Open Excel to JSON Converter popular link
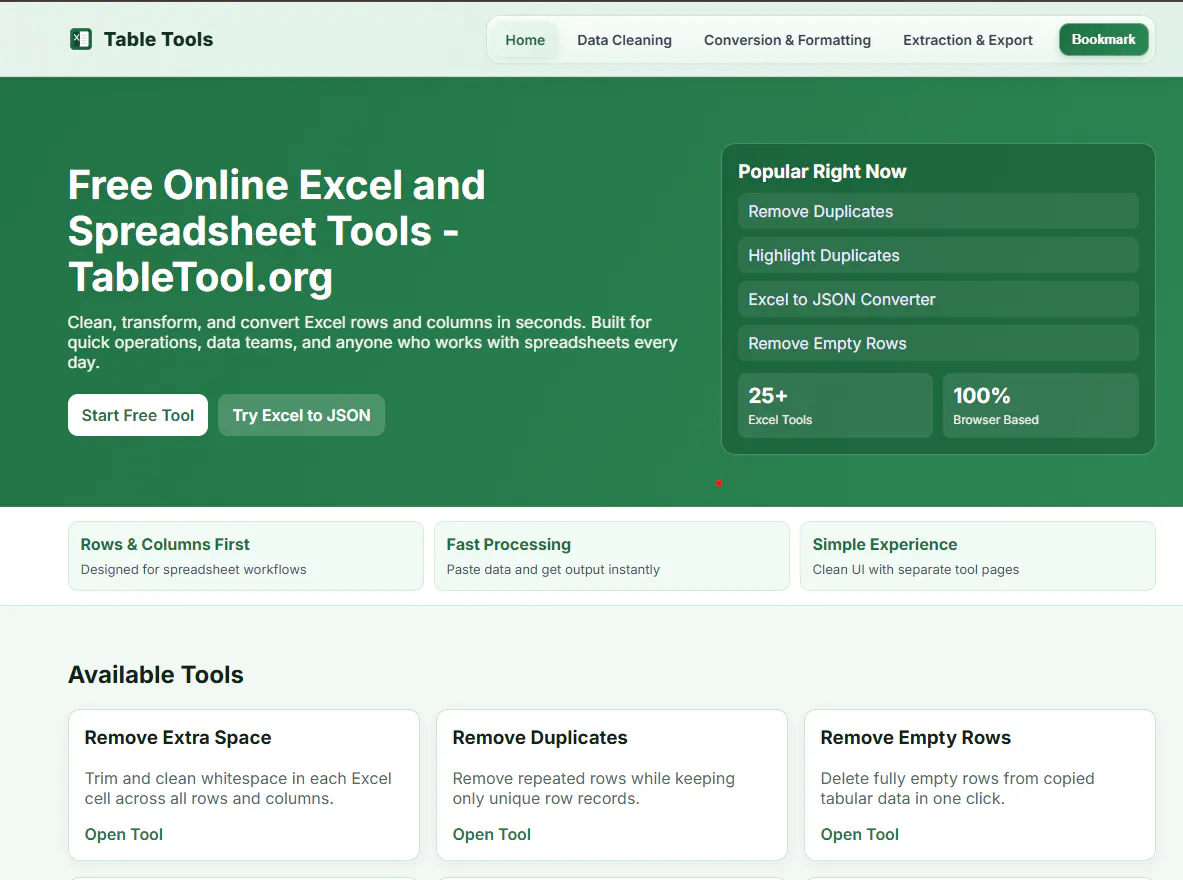Viewport: 1183px width, 880px height. (938, 299)
